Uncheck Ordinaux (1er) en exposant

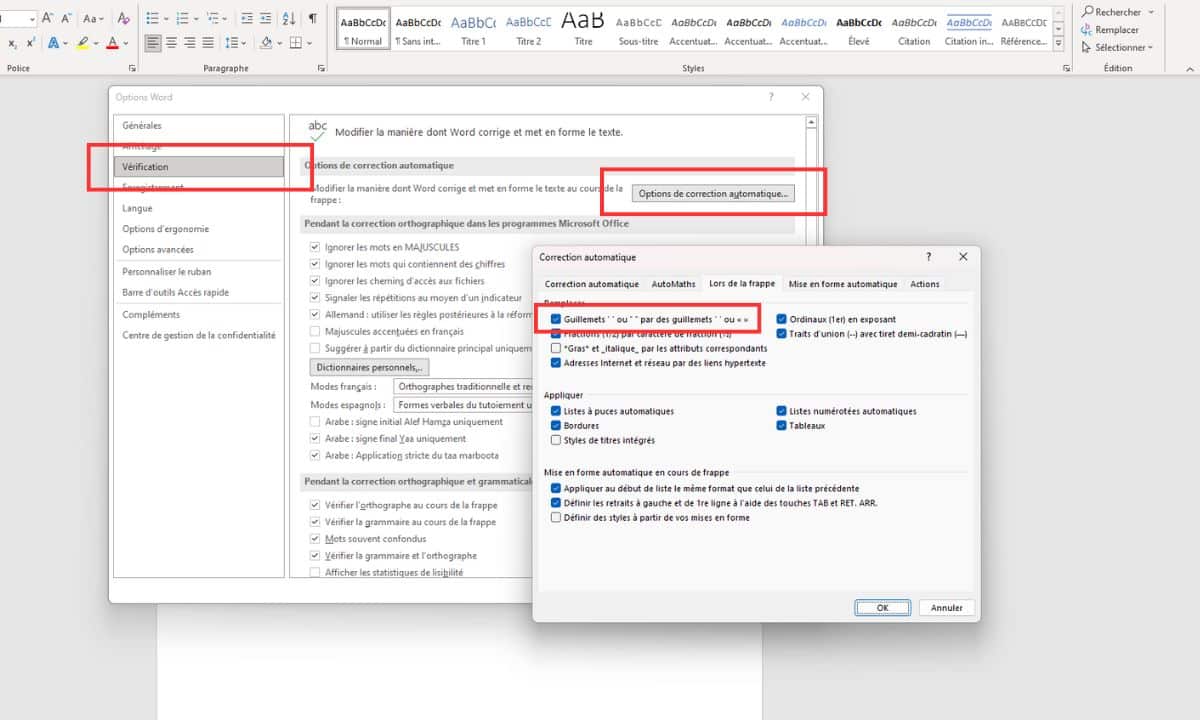(781, 319)
